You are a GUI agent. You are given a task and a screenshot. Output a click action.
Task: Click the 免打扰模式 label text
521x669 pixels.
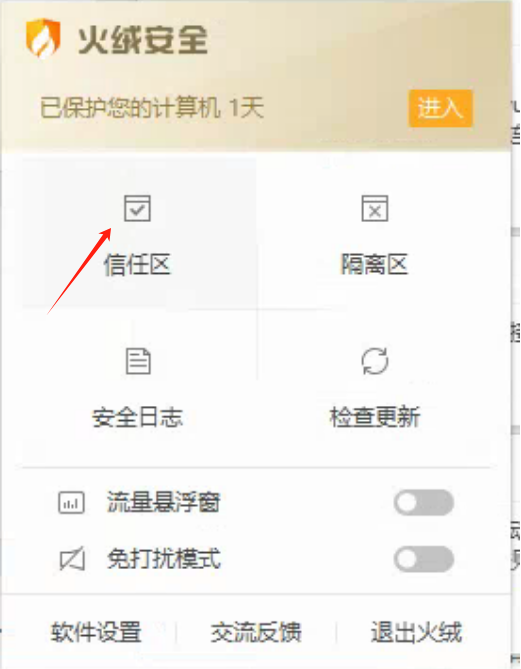[x=163, y=558]
